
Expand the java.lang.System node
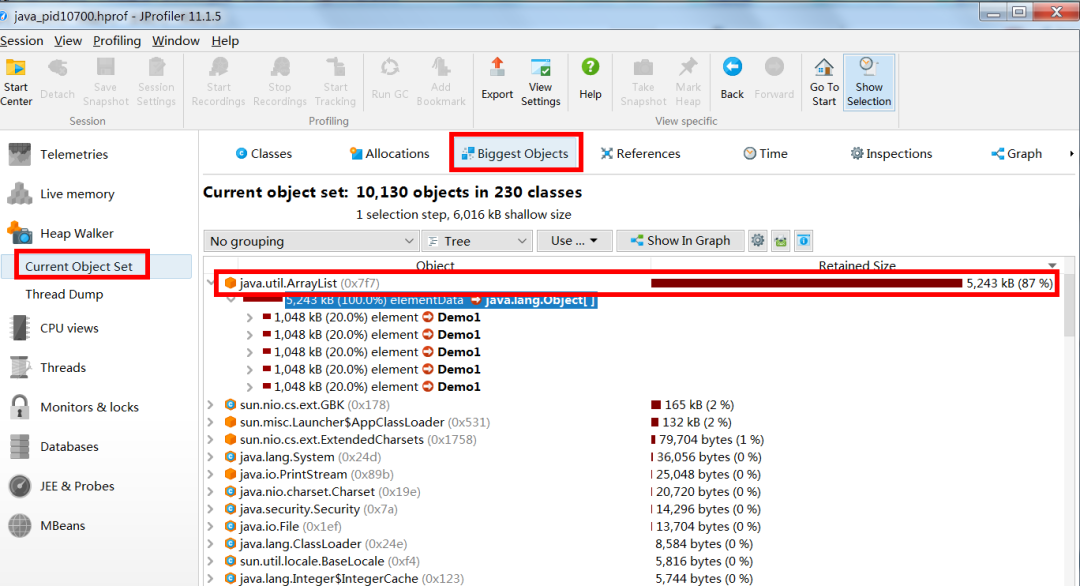click(211, 457)
